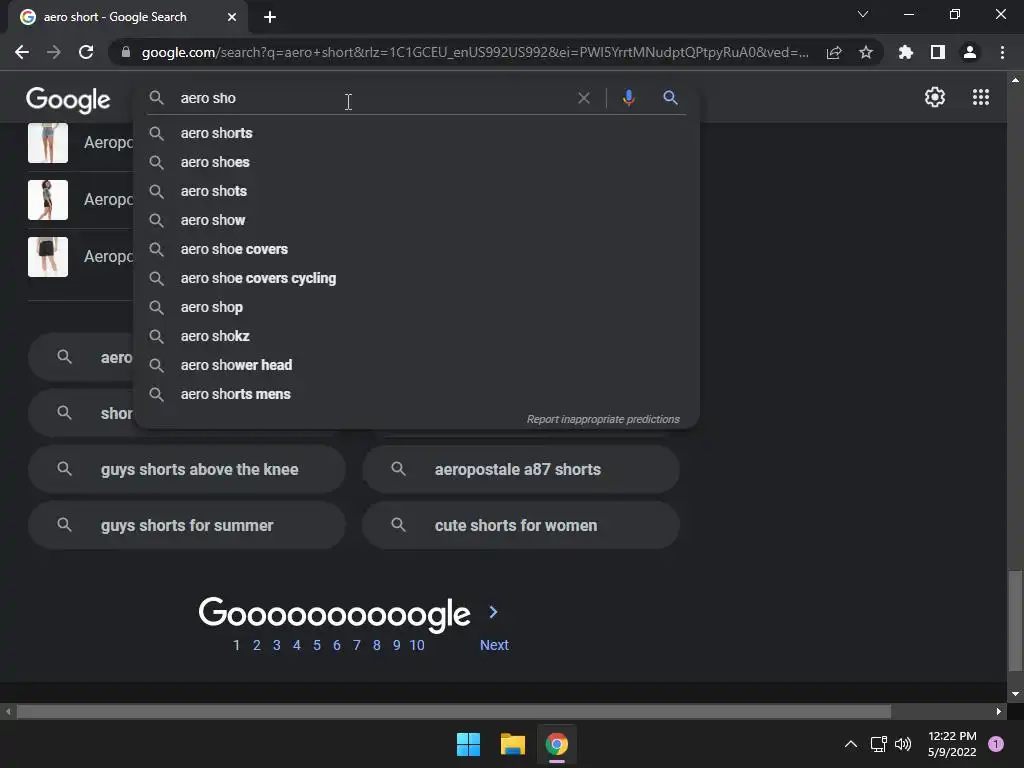This screenshot has height=768, width=1024.
Task: Go to results page 7
Action: point(357,645)
